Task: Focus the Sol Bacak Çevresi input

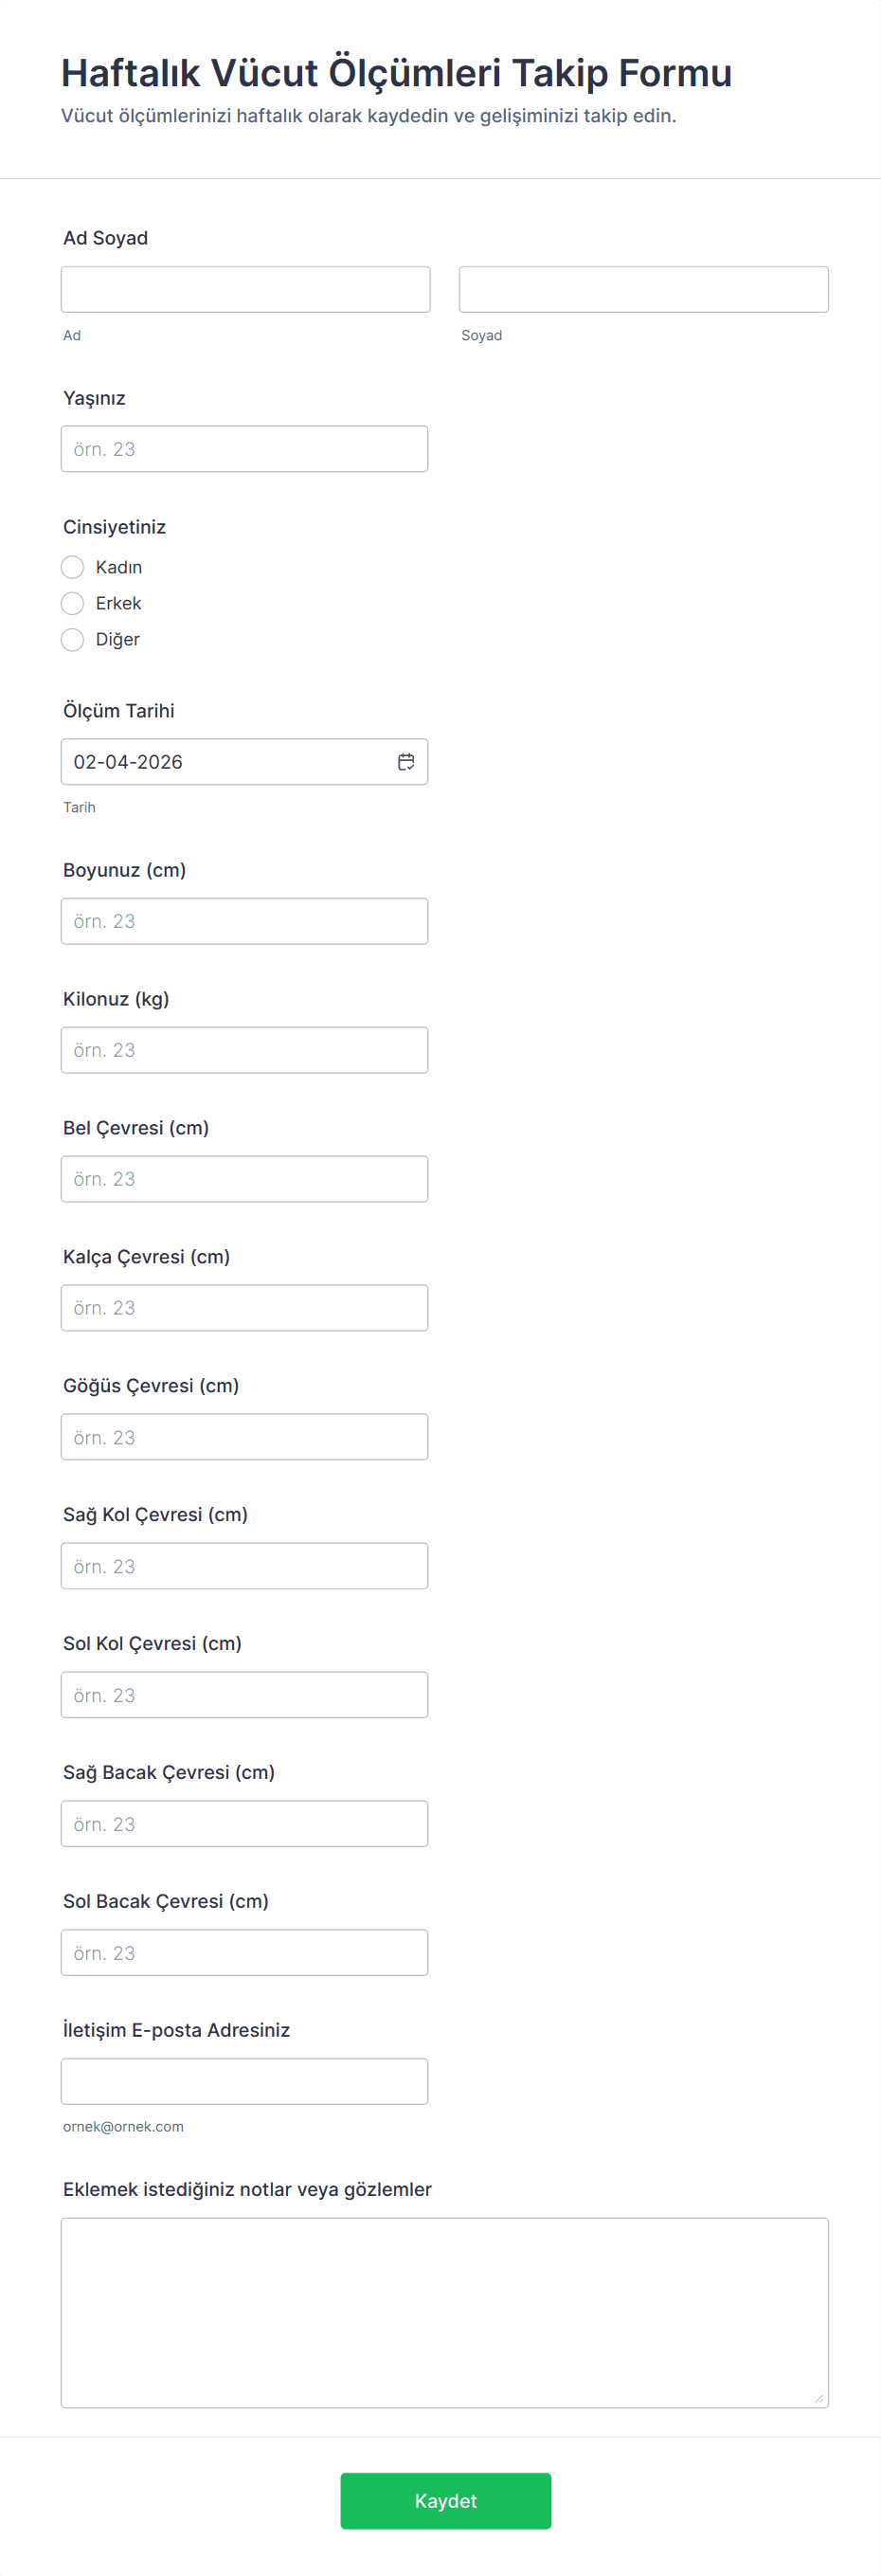Action: [244, 1953]
